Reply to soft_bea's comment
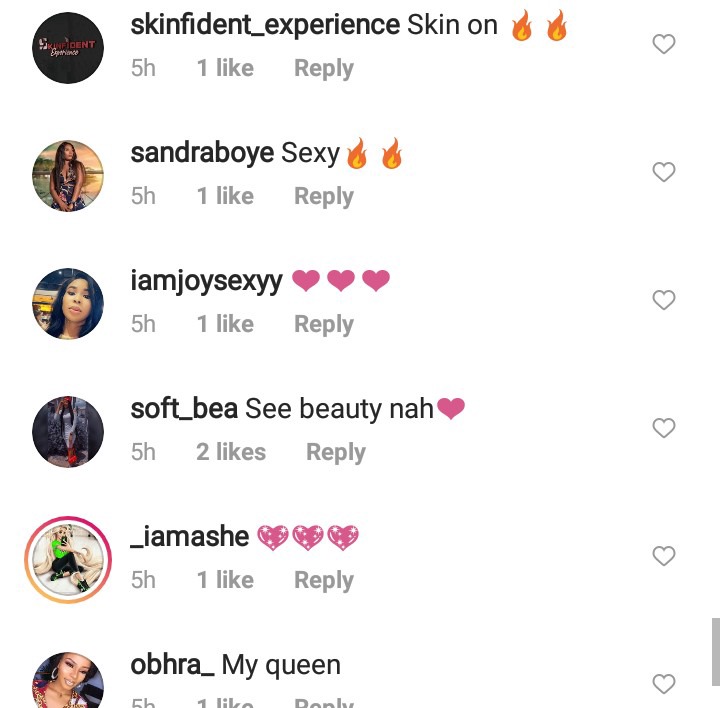Viewport: 720px width, 708px height. click(x=336, y=452)
